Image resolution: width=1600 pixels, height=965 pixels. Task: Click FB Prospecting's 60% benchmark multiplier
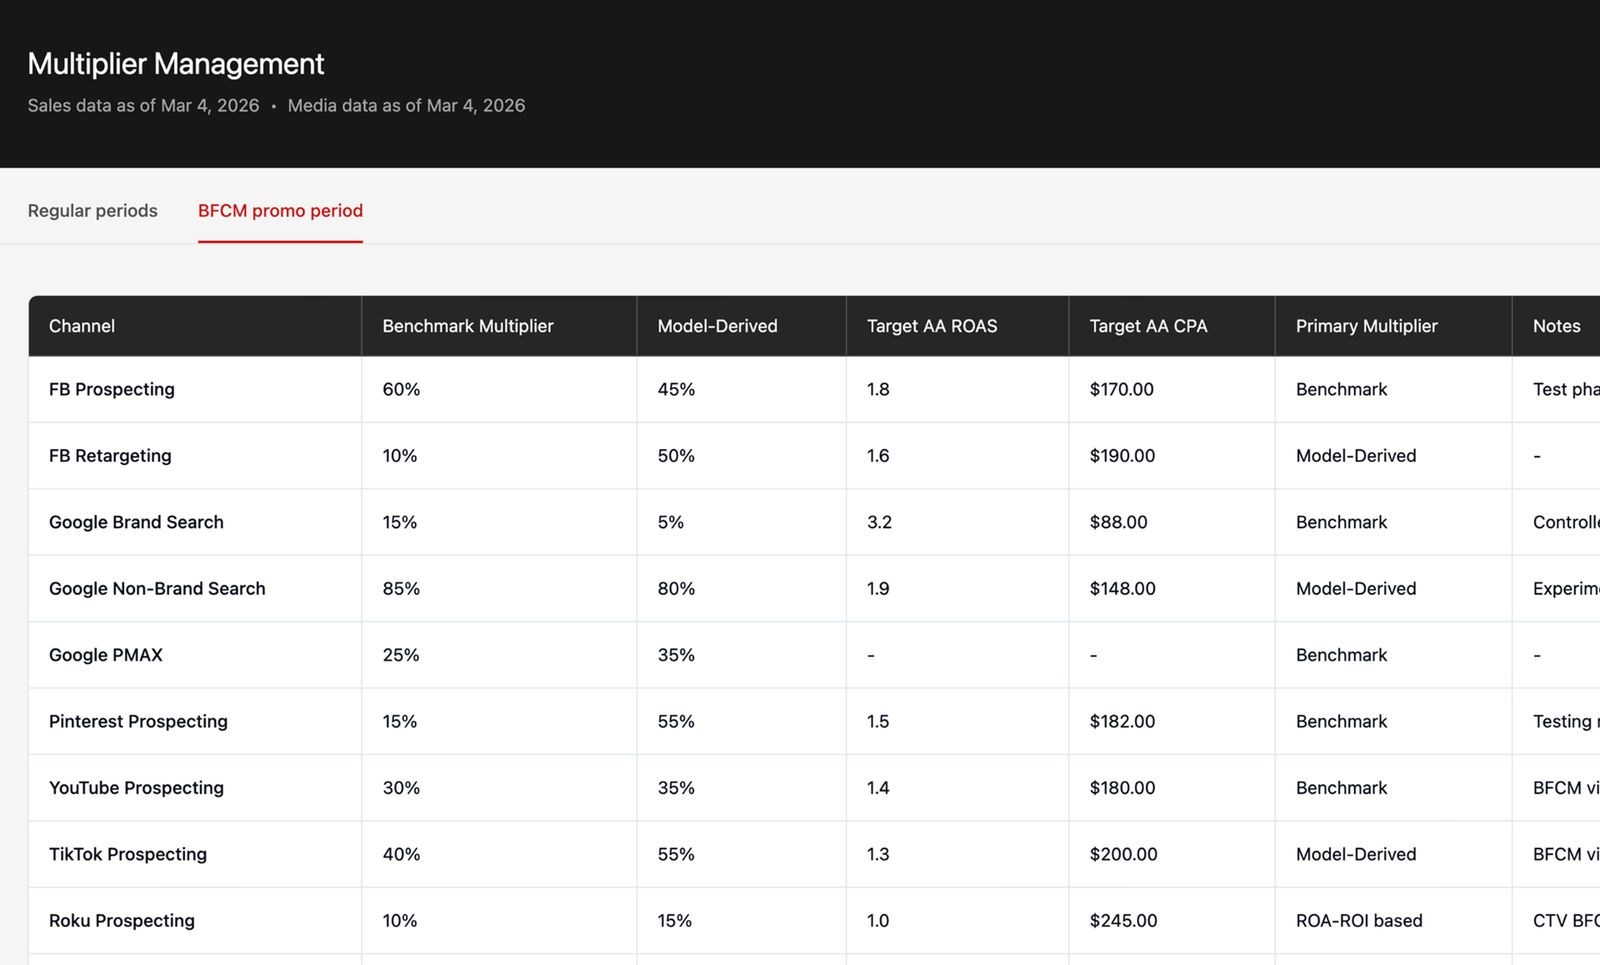tap(401, 389)
